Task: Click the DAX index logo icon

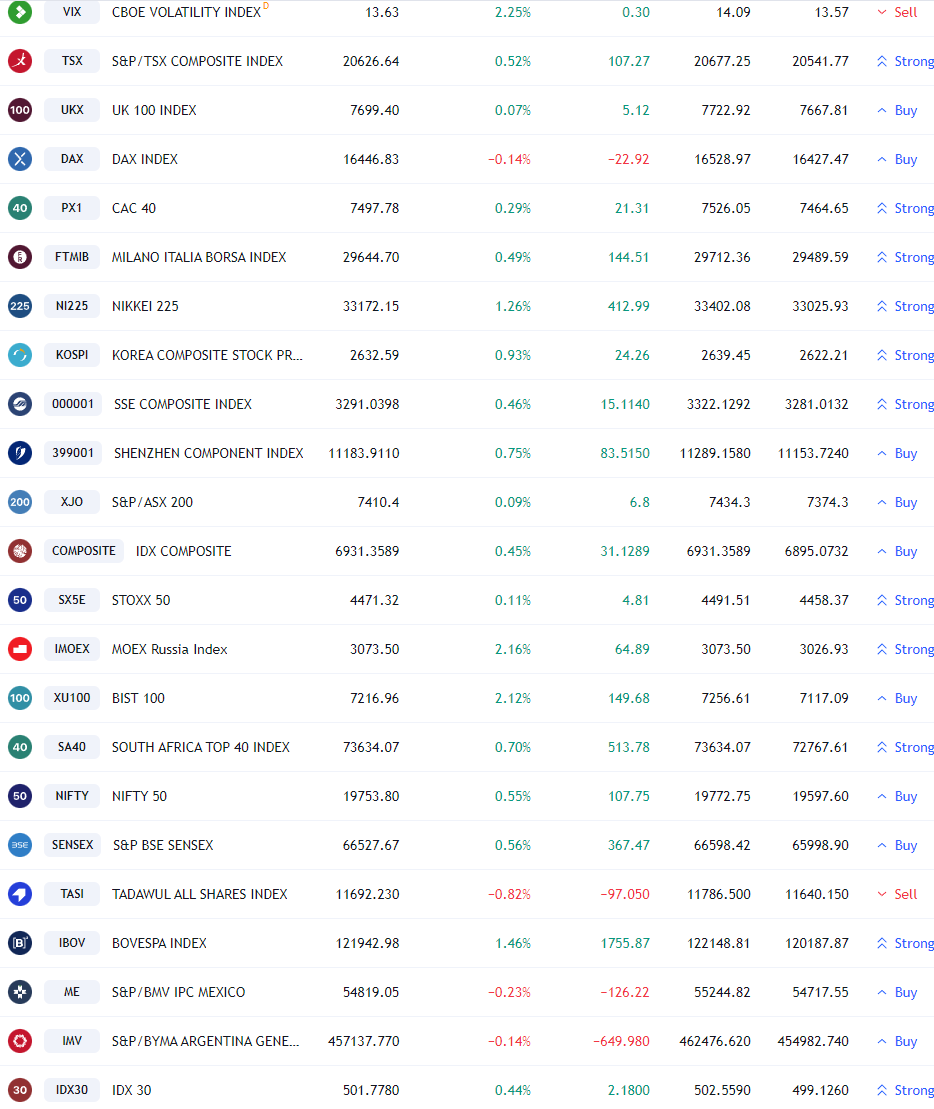Action: point(20,159)
